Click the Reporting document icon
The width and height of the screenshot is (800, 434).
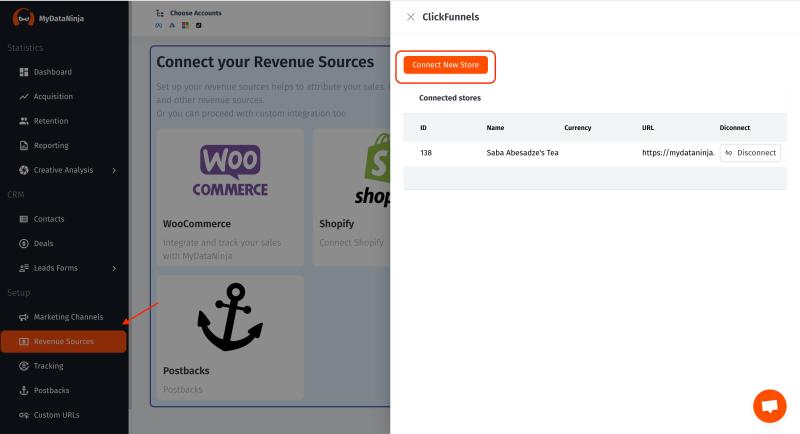[23, 145]
